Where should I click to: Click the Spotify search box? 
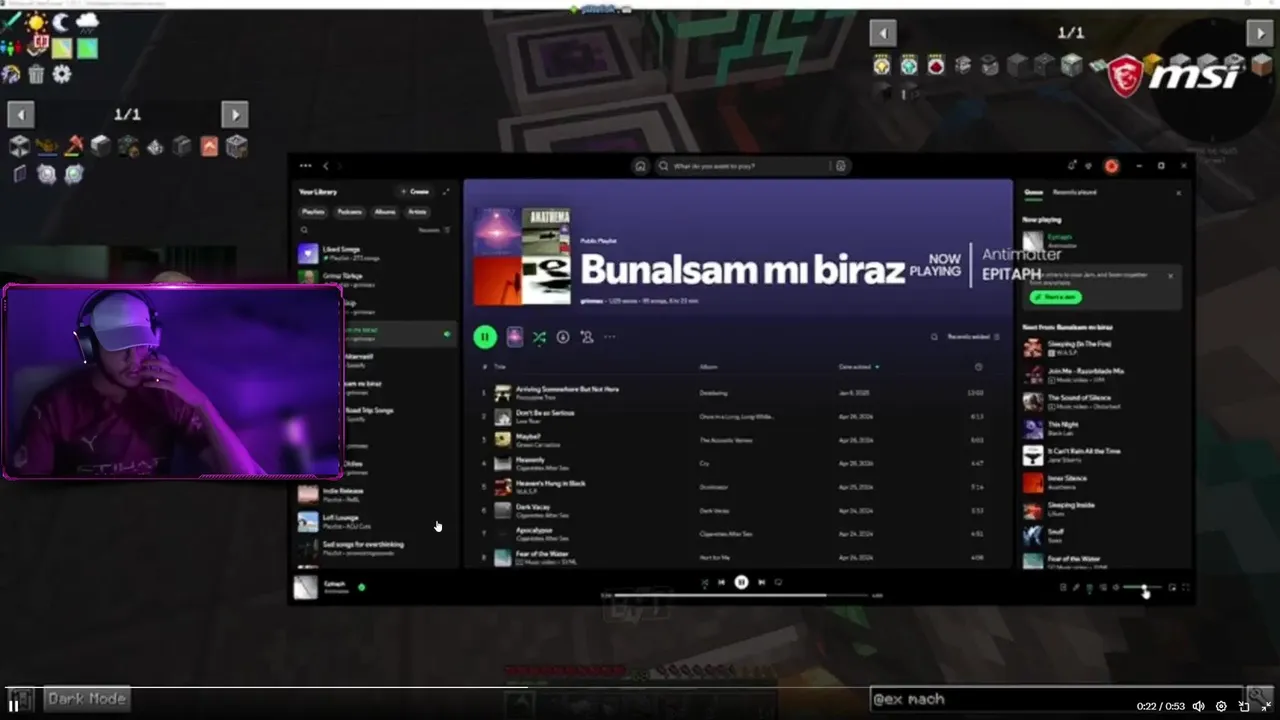coord(745,166)
